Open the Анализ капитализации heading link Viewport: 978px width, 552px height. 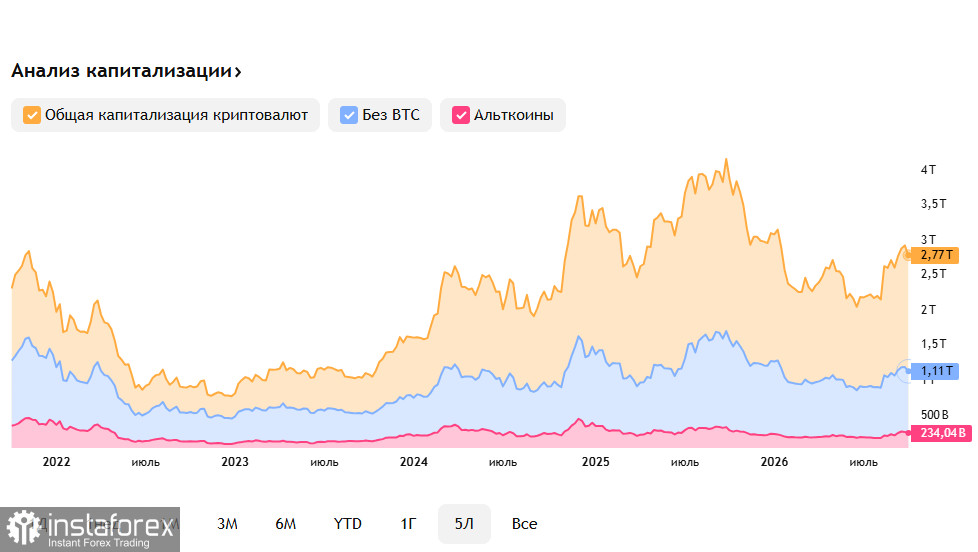122,71
